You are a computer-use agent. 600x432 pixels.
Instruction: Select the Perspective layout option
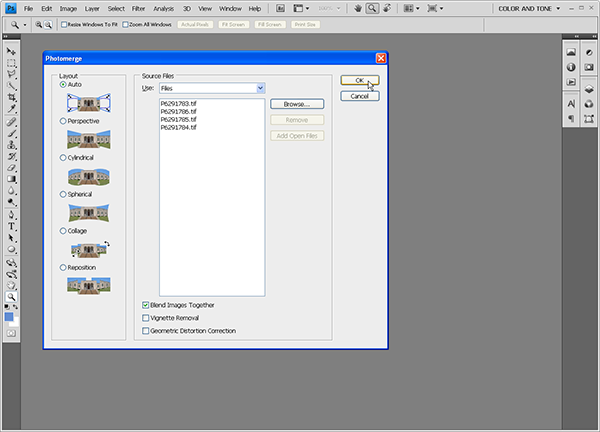pos(63,121)
